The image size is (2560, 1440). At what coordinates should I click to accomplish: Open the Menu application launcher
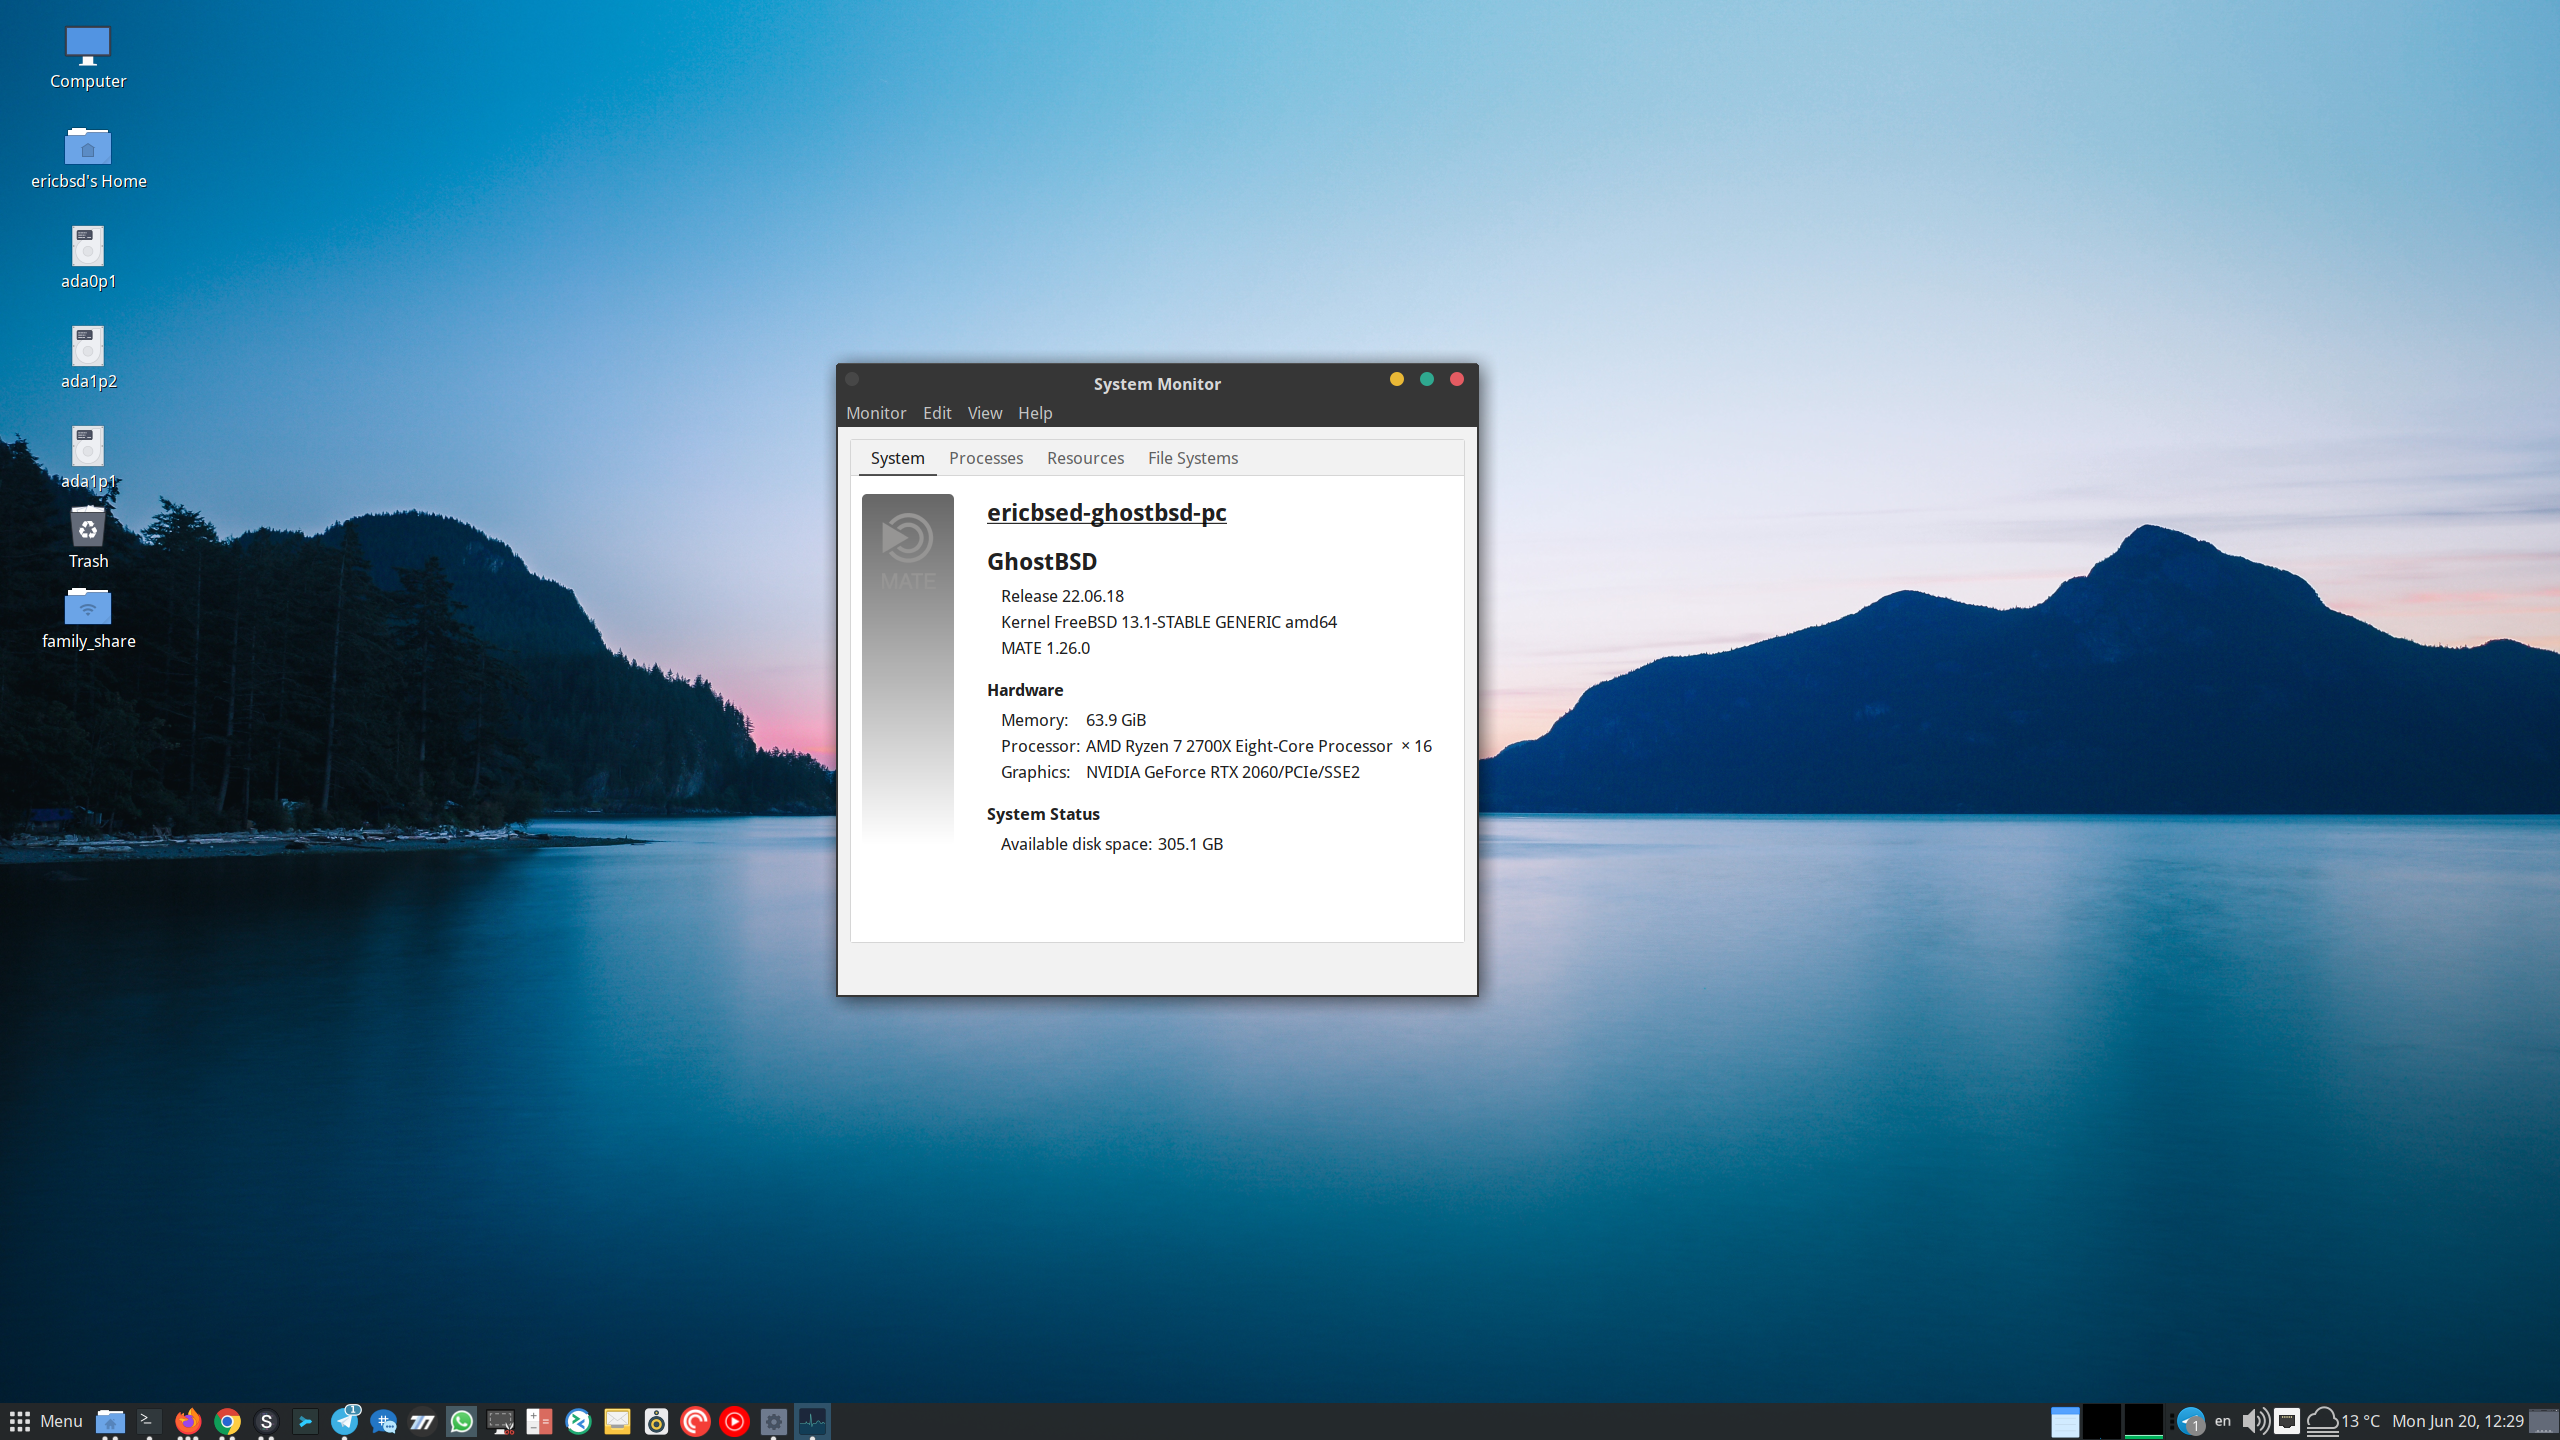(46, 1421)
